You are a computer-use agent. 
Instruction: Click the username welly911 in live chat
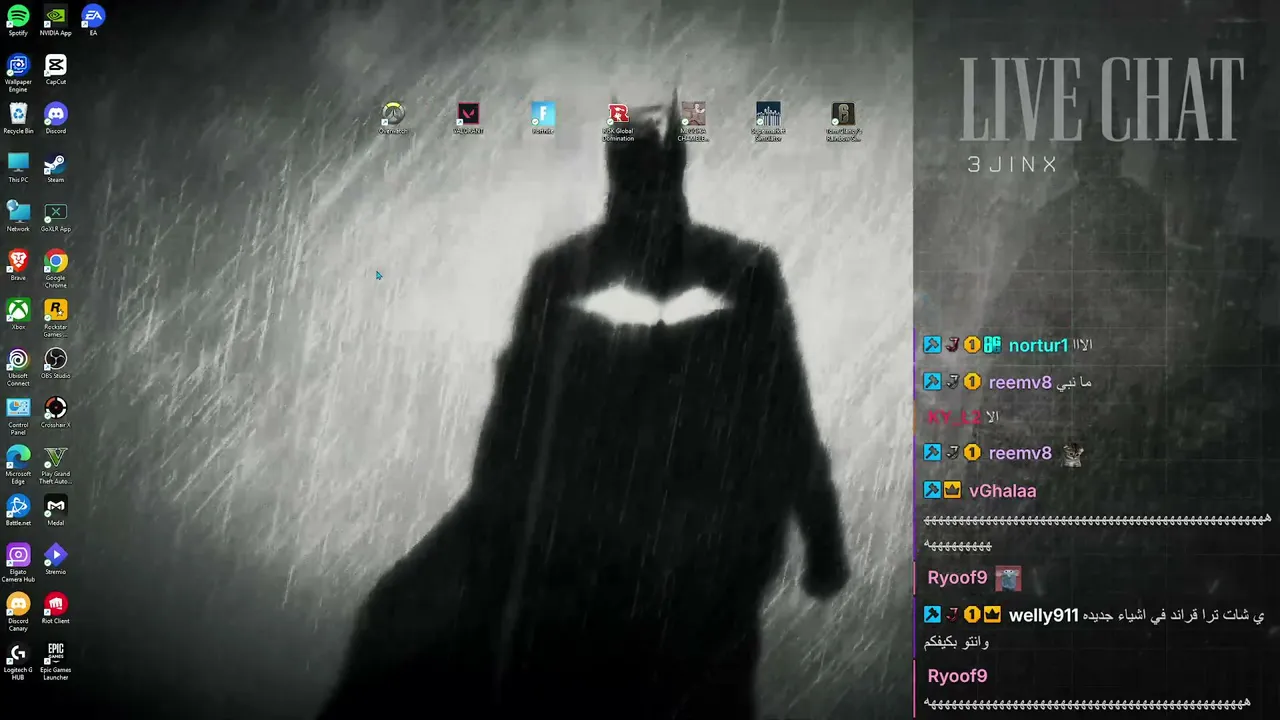pos(1043,615)
